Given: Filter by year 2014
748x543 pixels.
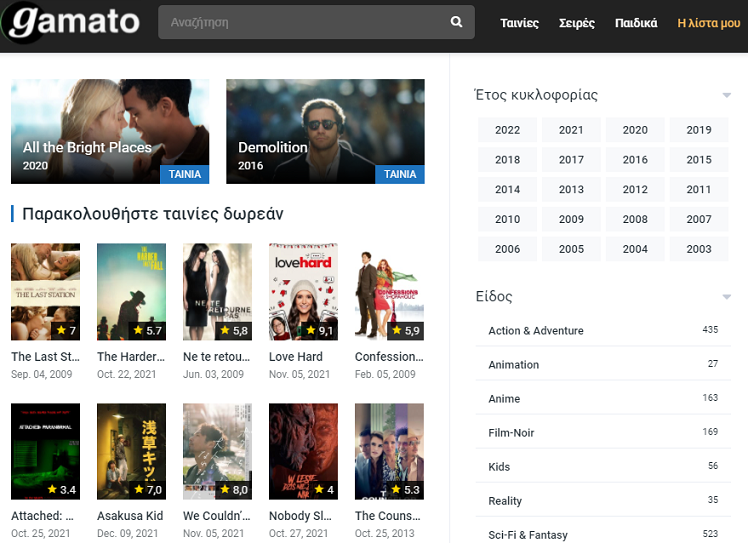Looking at the screenshot, I should (x=507, y=189).
